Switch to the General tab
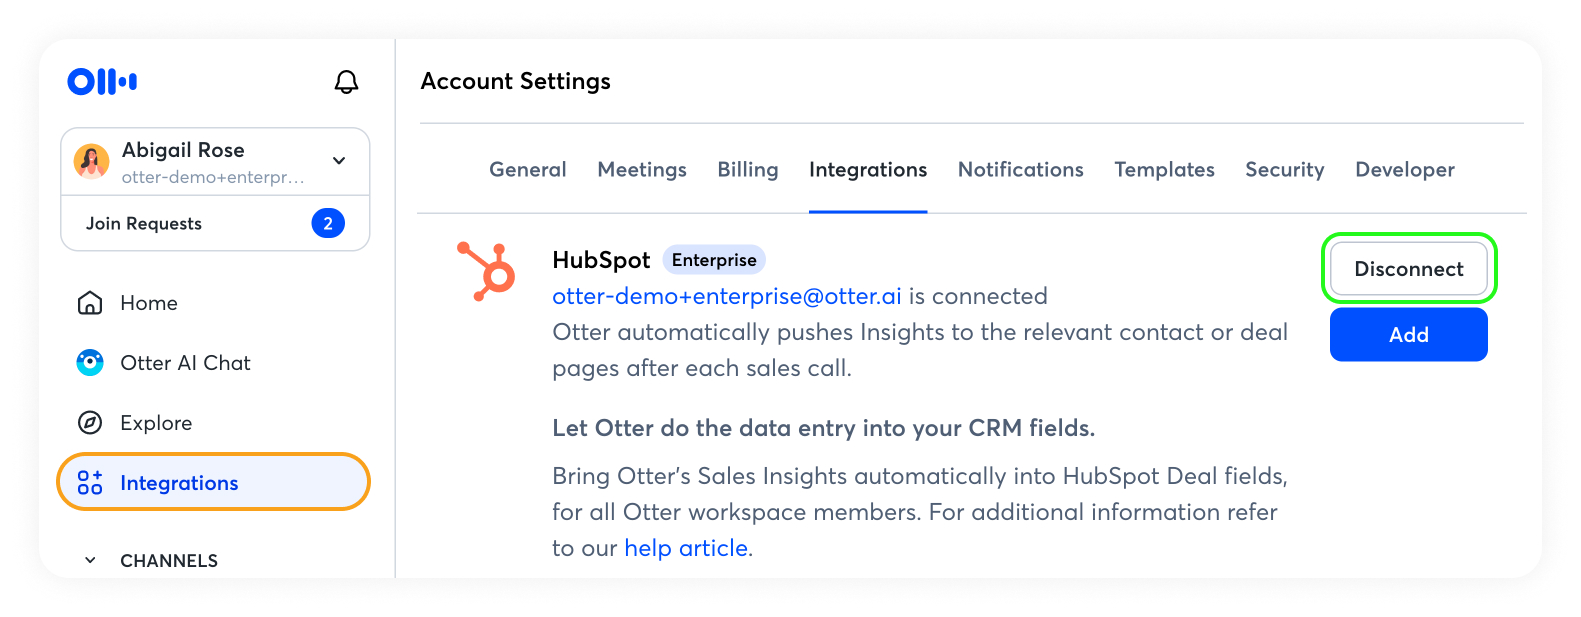 pos(527,170)
